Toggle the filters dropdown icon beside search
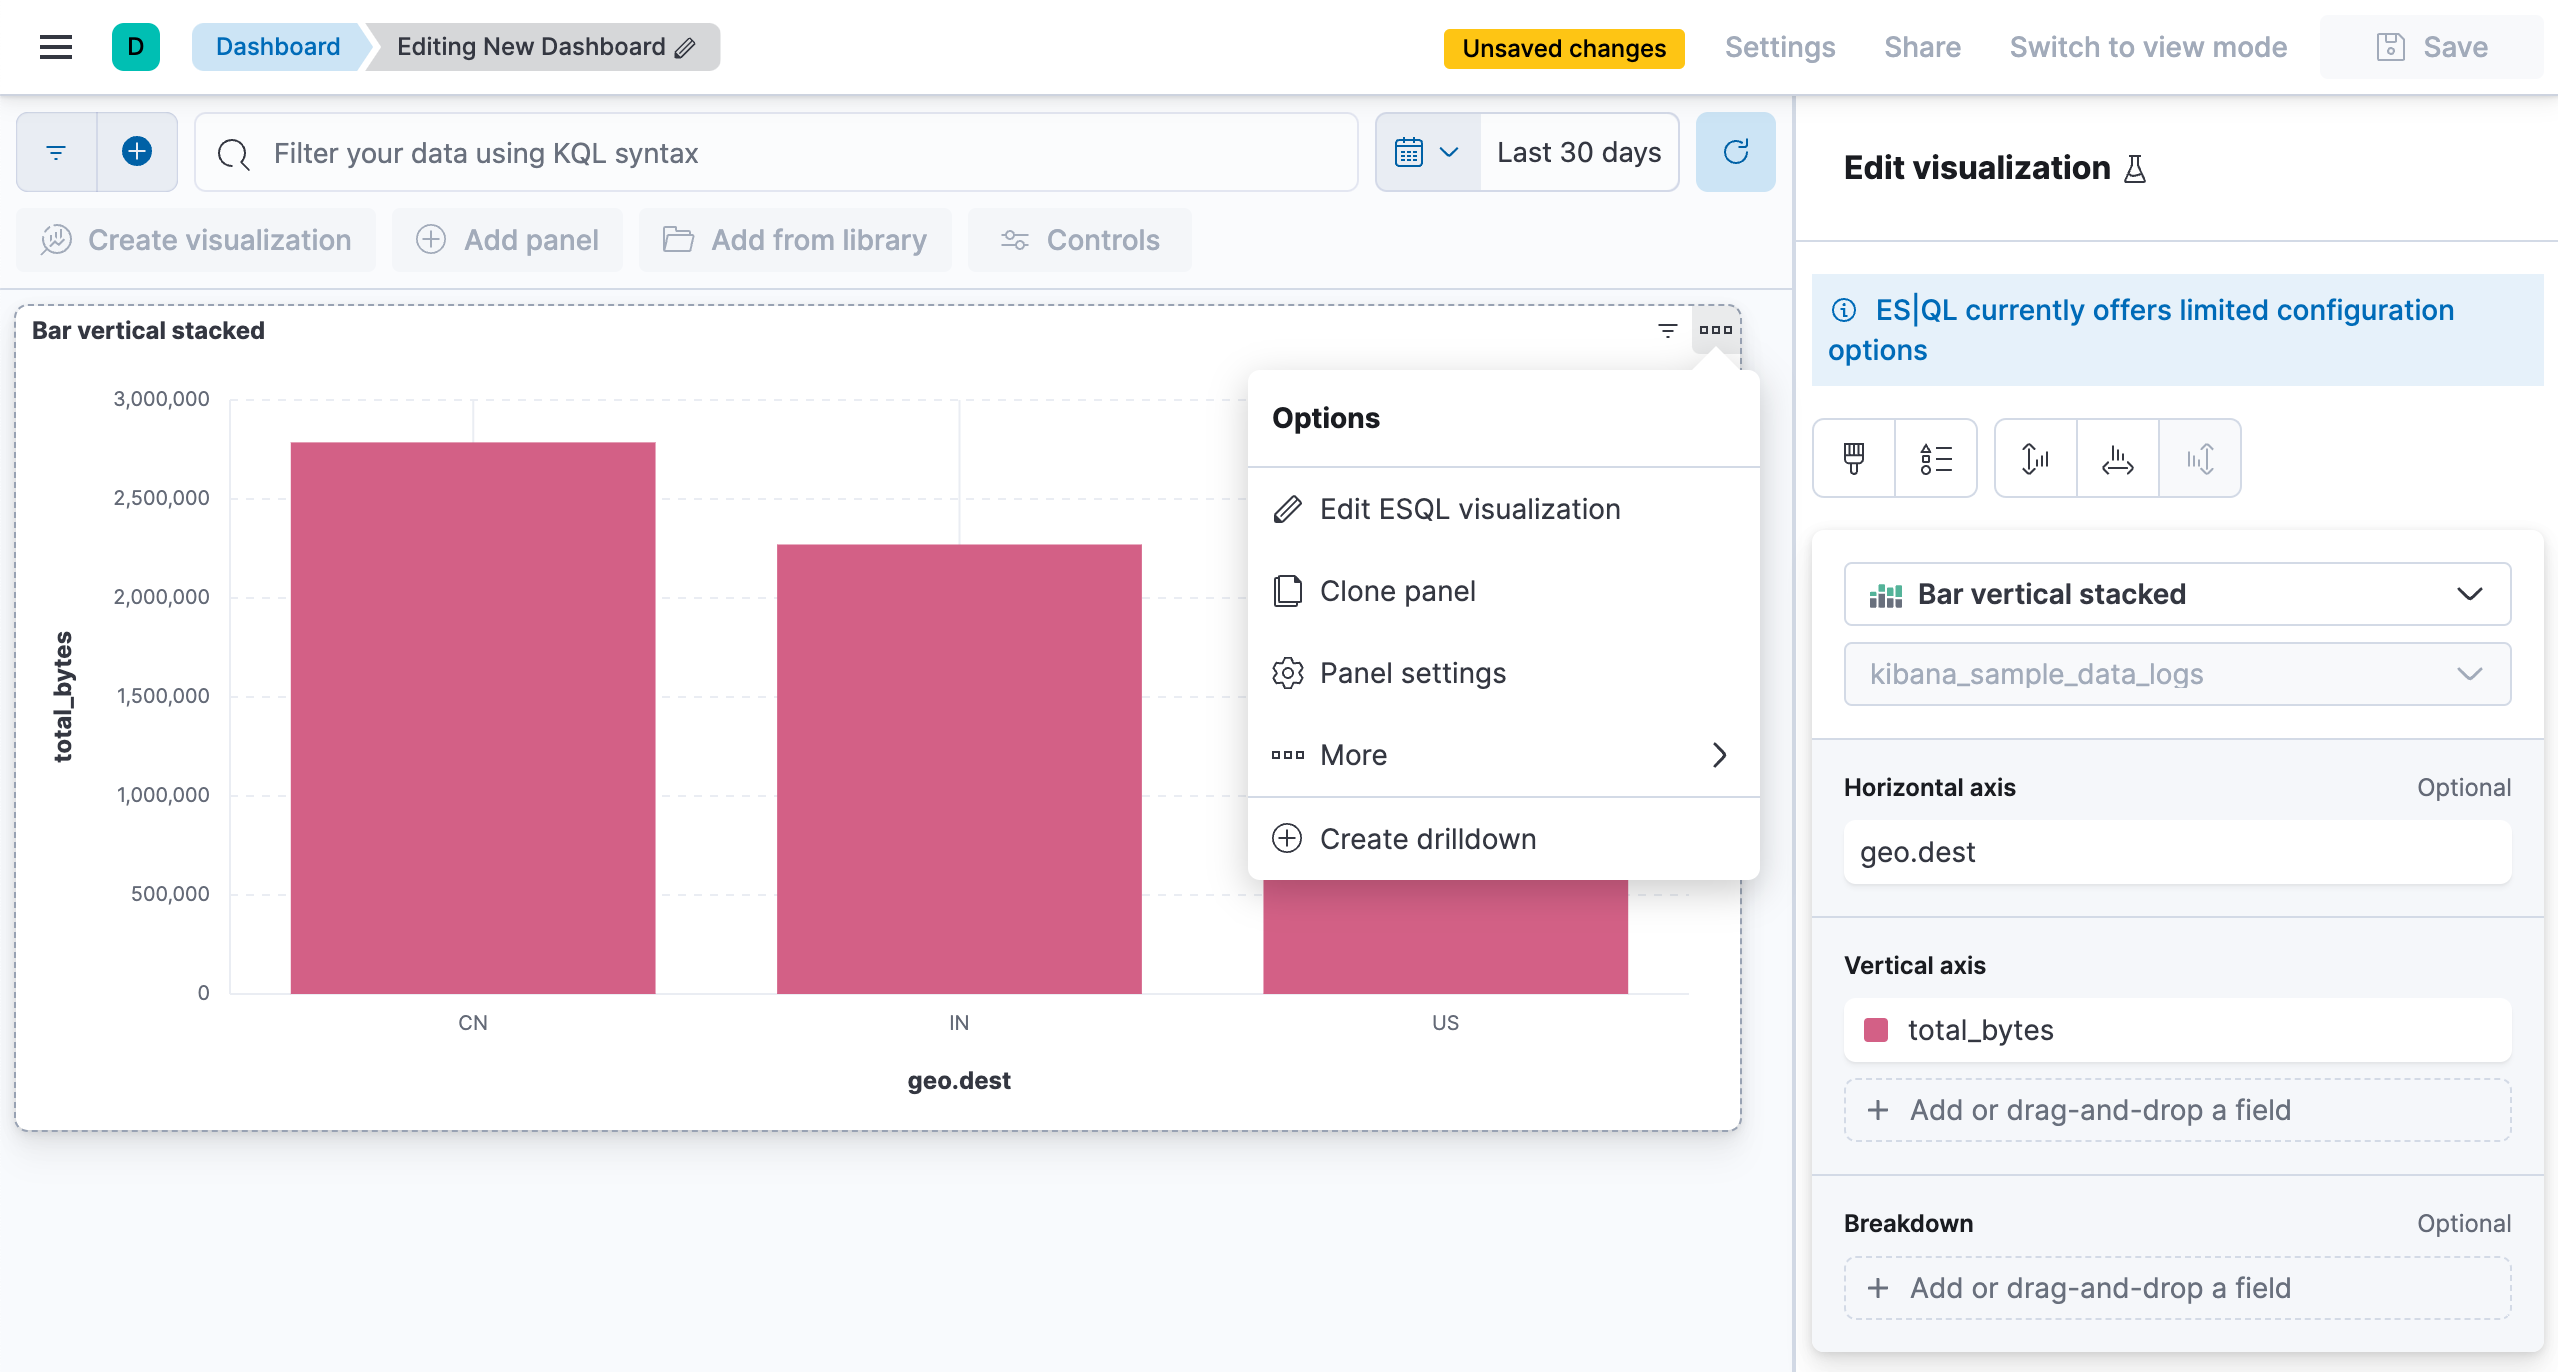 coord(56,152)
